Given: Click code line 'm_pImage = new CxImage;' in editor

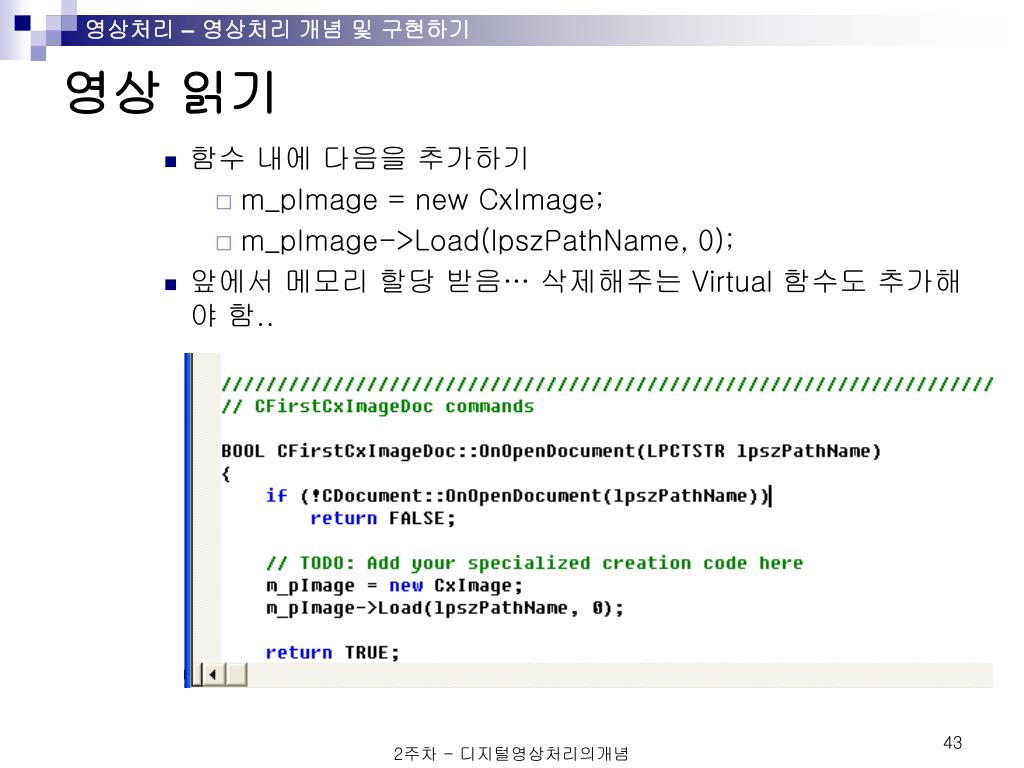Looking at the screenshot, I should tap(394, 586).
